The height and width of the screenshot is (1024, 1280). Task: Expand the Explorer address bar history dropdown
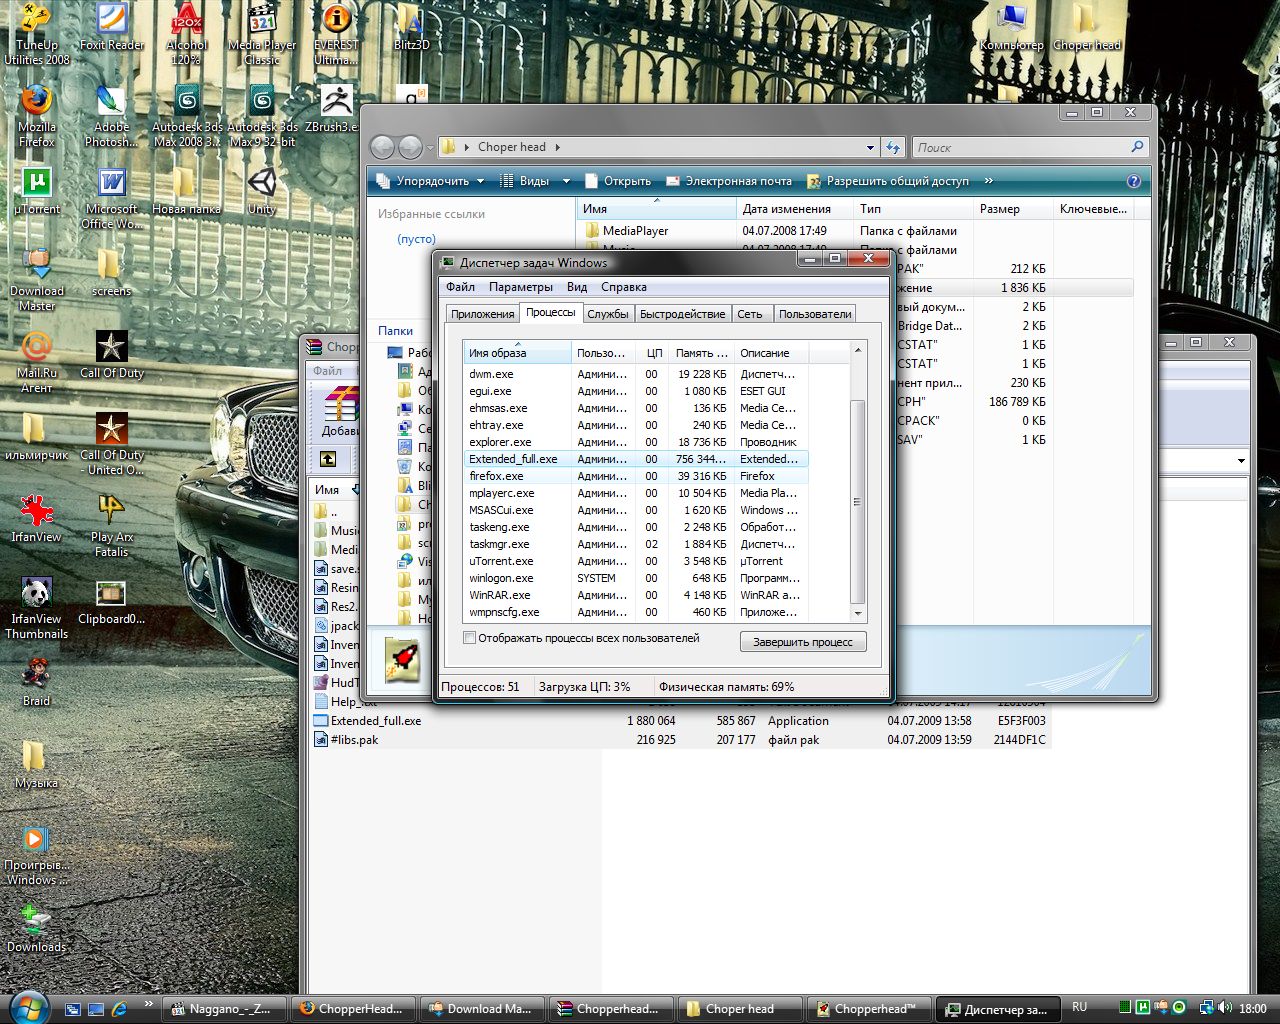pyautogui.click(x=870, y=147)
